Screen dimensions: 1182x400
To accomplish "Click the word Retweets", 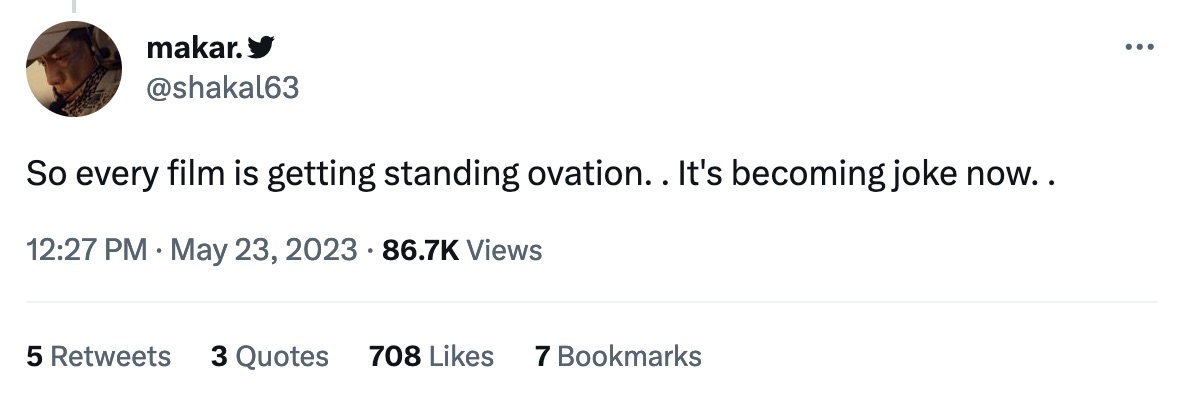I will [110, 356].
